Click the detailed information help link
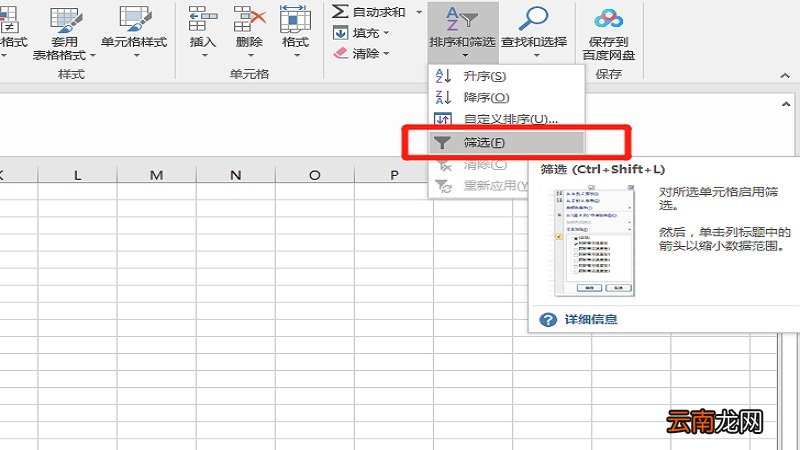Viewport: 800px width, 450px height. pos(591,319)
